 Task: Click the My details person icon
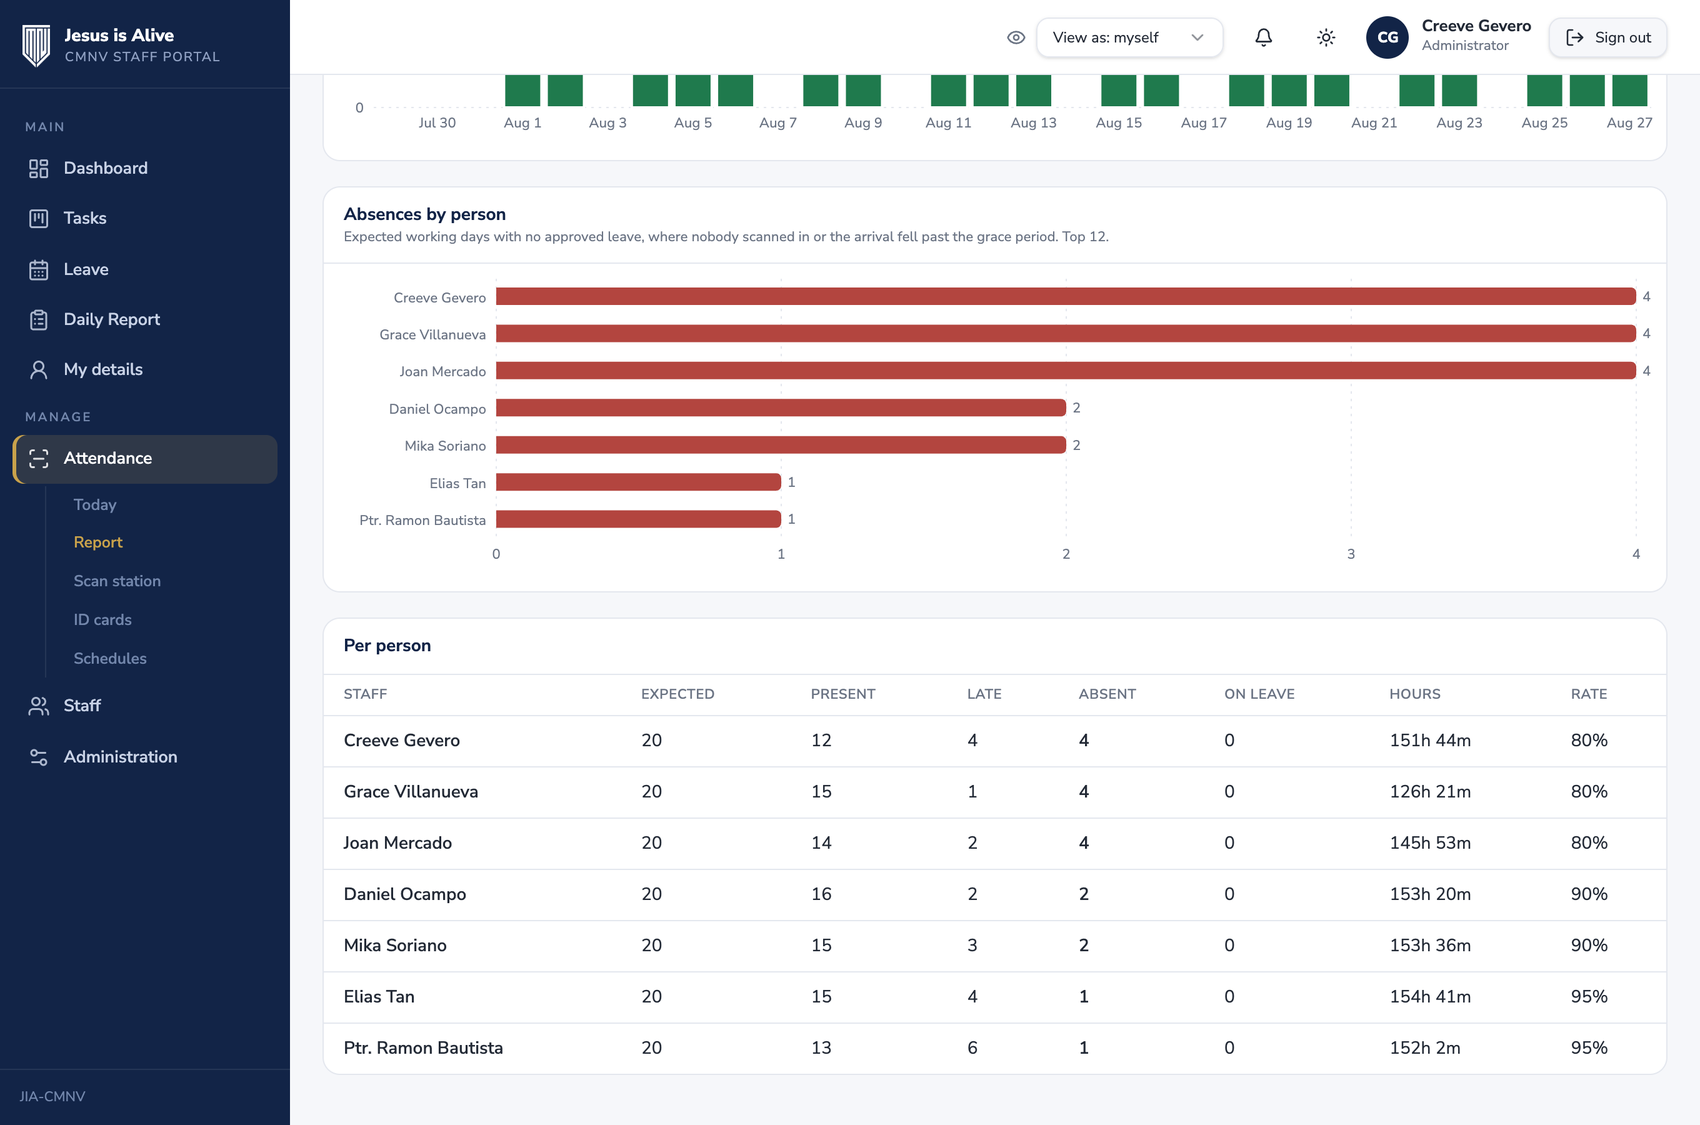(x=39, y=370)
